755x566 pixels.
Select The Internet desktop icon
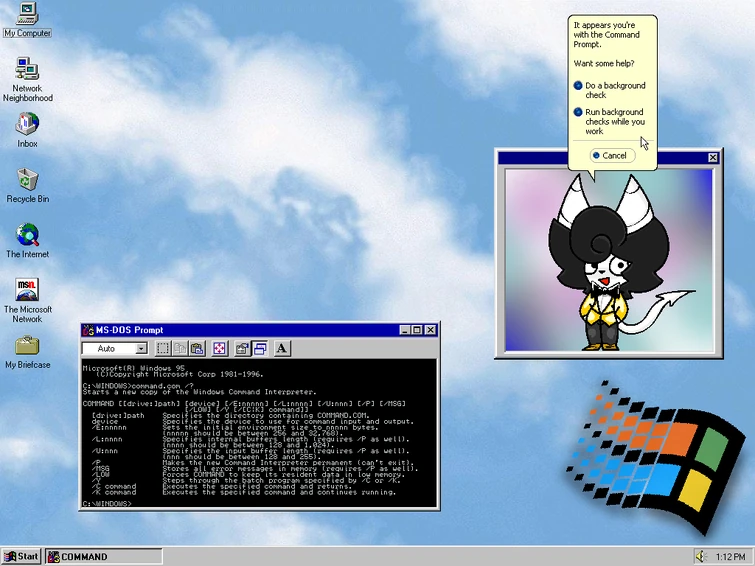click(27, 241)
